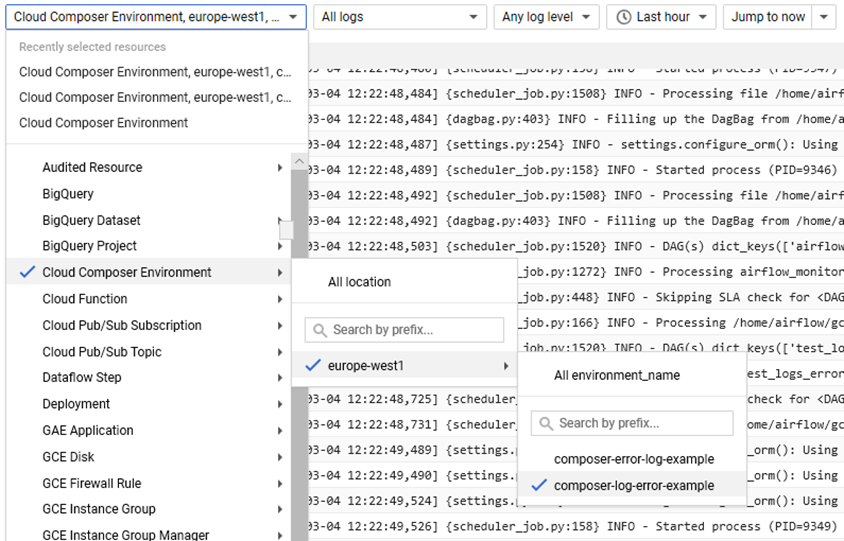Open the Any log level dropdown
844x541 pixels.
[546, 17]
